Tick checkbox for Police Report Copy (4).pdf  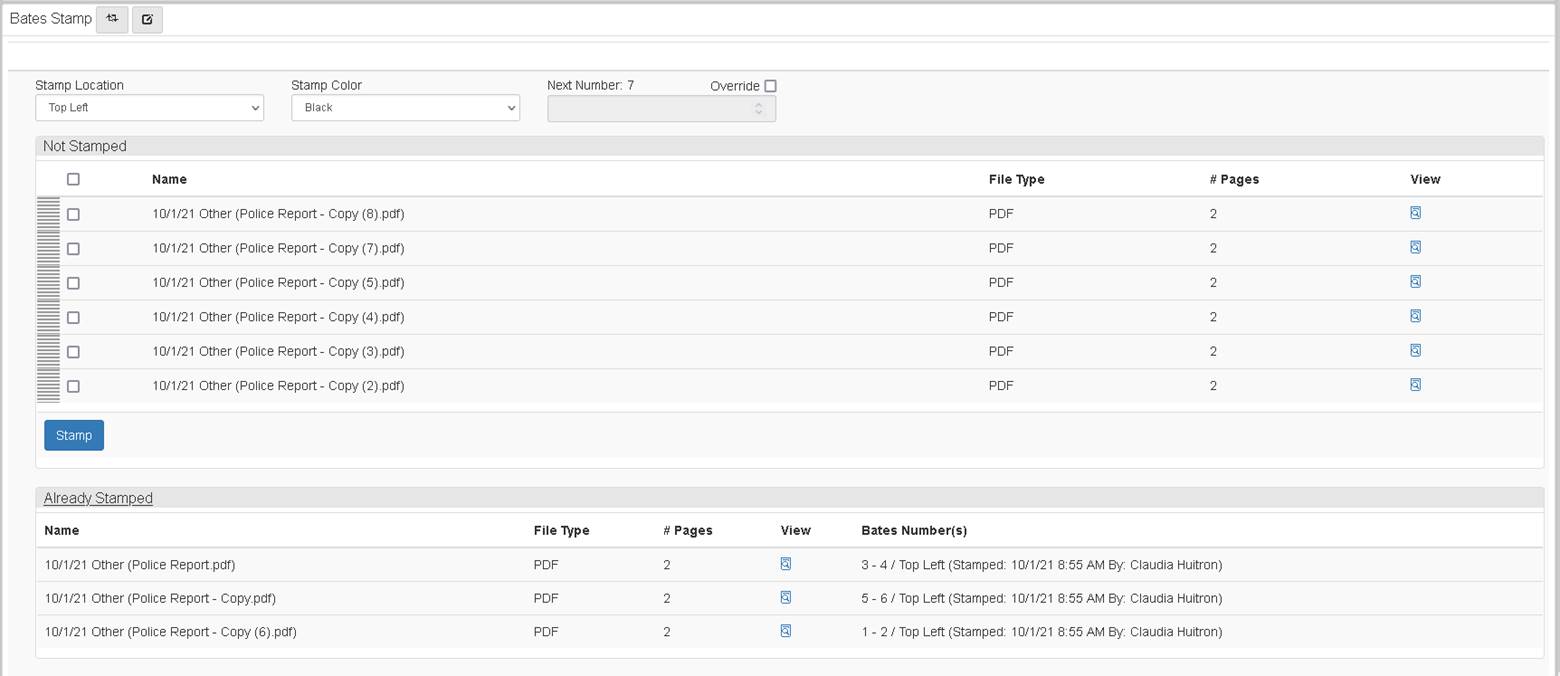[x=73, y=317]
